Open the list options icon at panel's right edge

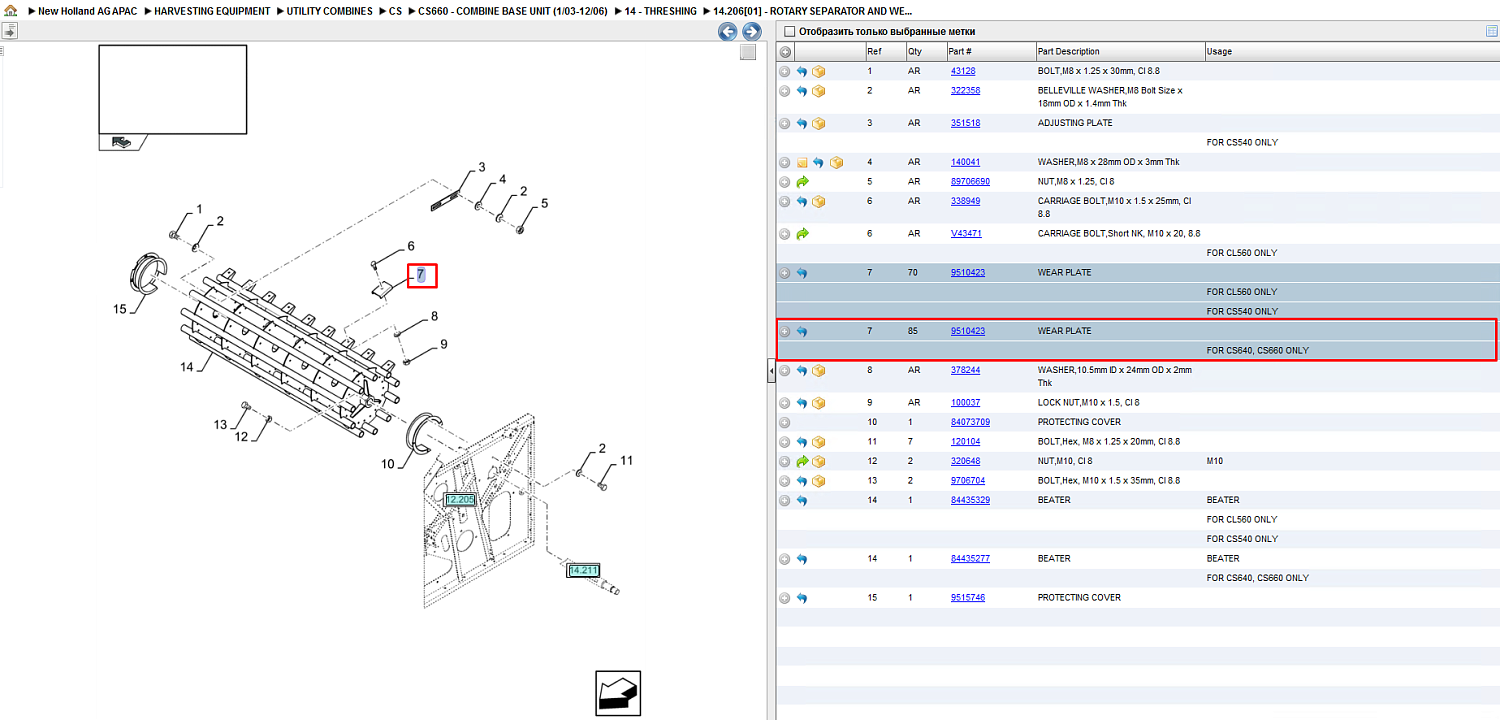coord(1492,32)
